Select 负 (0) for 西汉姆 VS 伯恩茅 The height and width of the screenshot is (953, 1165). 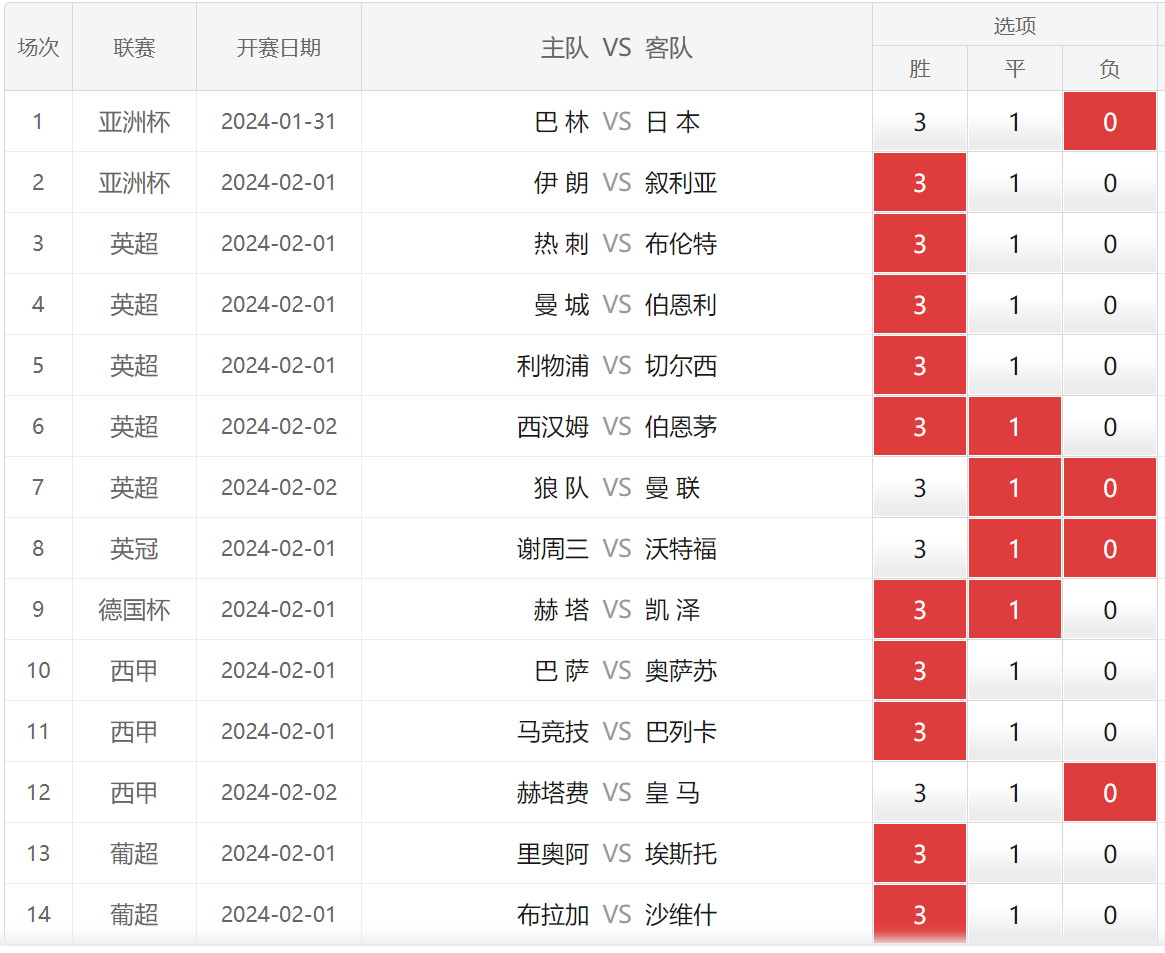point(1110,426)
